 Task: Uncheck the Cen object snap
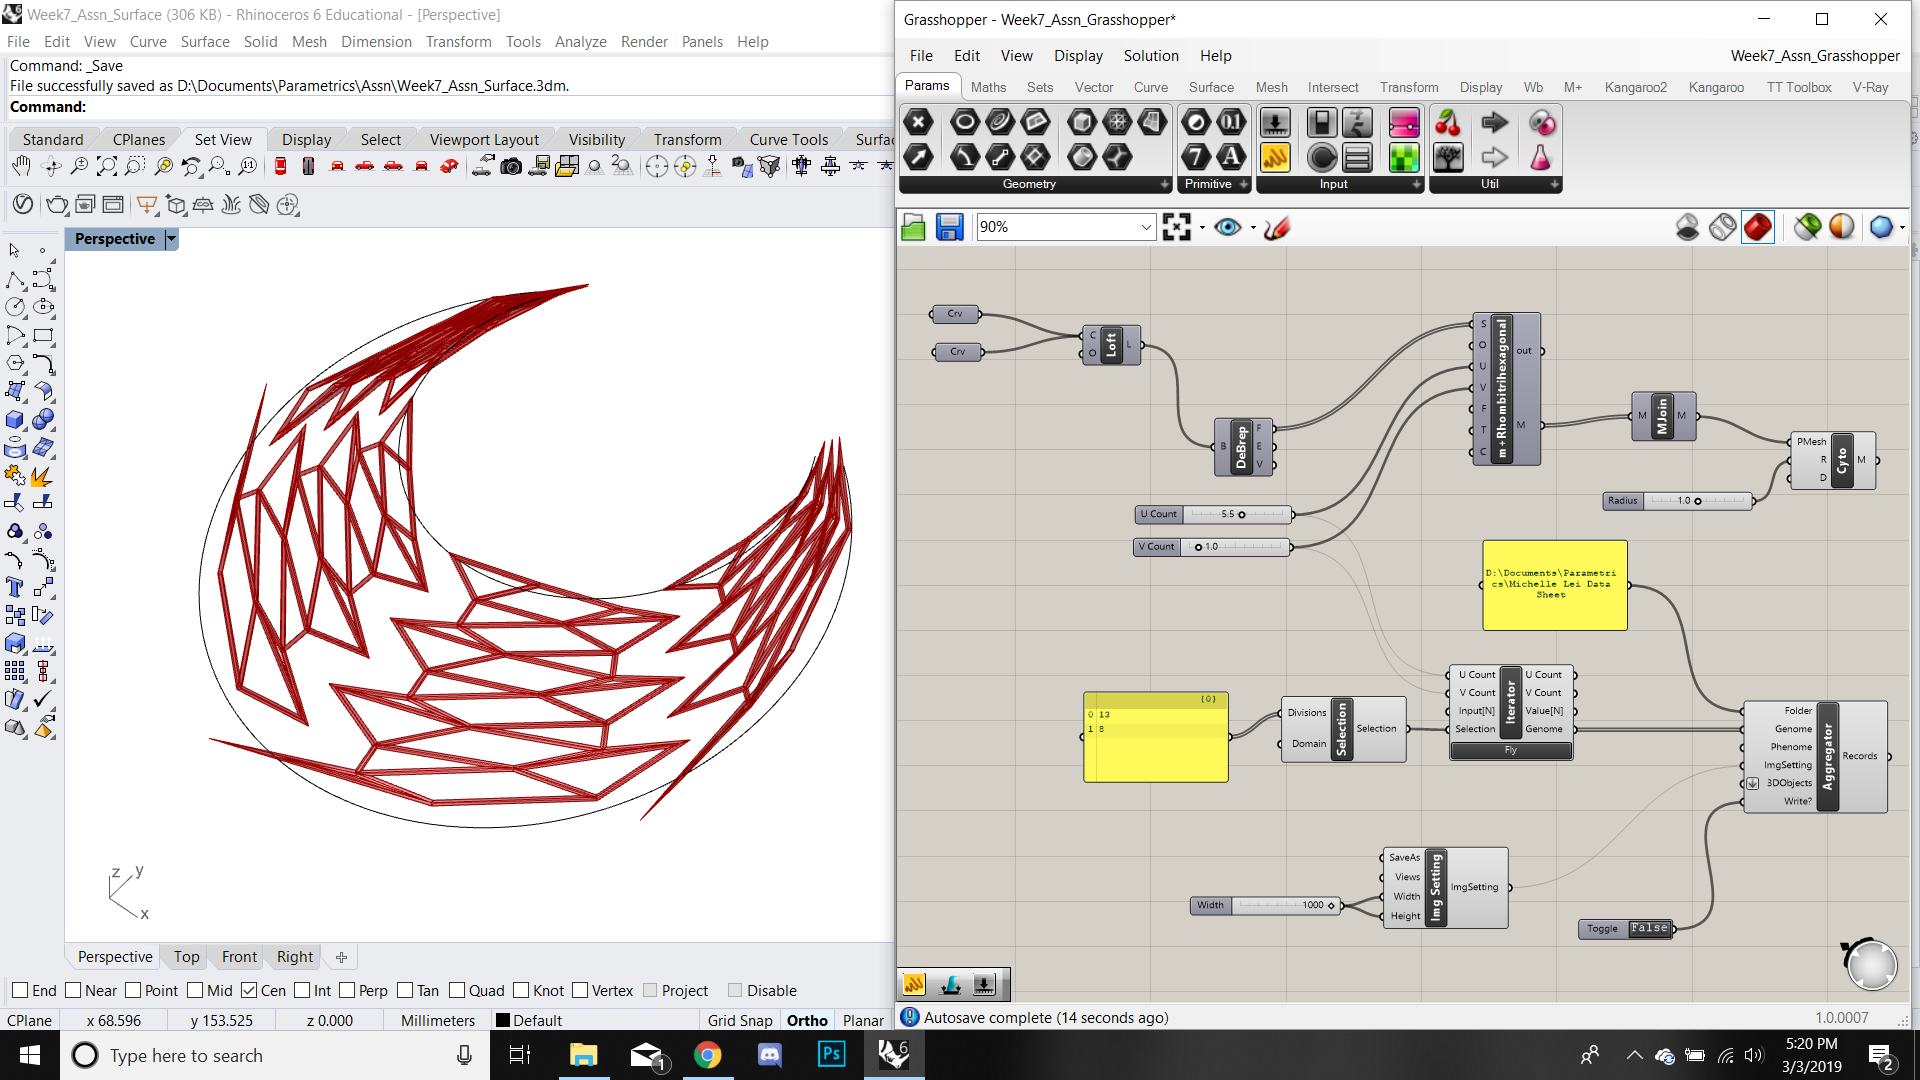[249, 990]
